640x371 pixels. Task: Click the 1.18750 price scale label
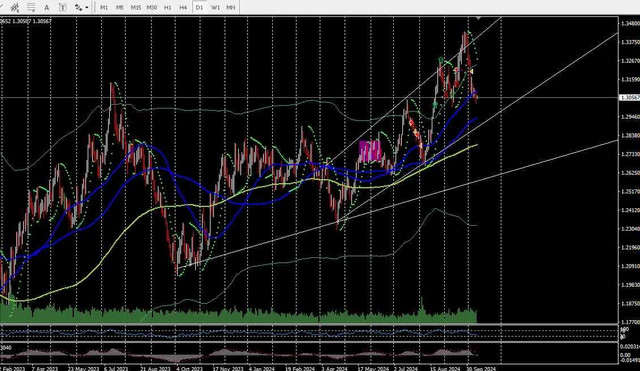tap(630, 304)
